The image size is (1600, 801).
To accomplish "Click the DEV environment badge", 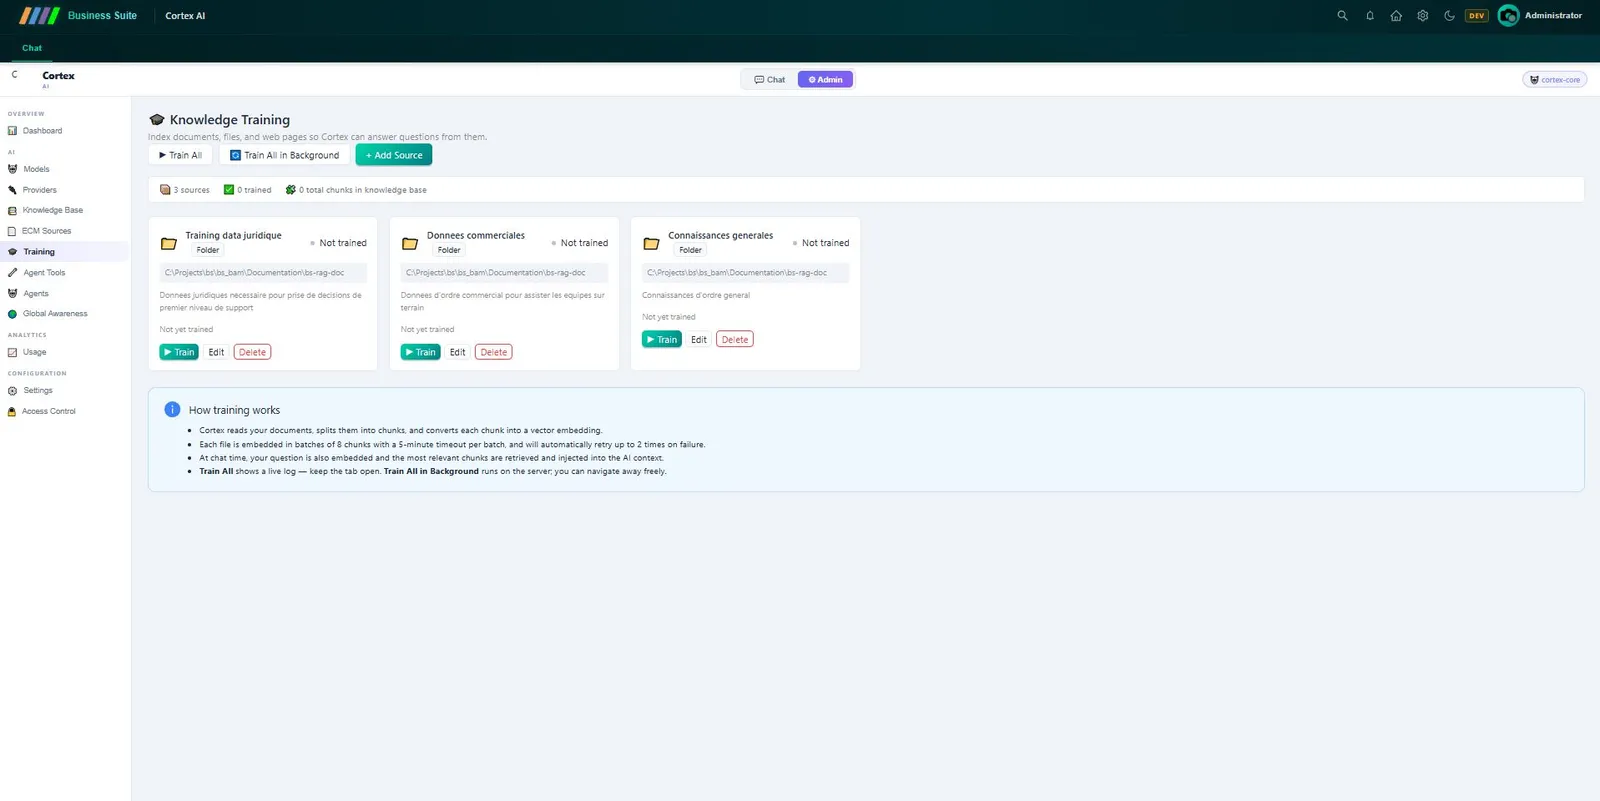I will pyautogui.click(x=1477, y=16).
